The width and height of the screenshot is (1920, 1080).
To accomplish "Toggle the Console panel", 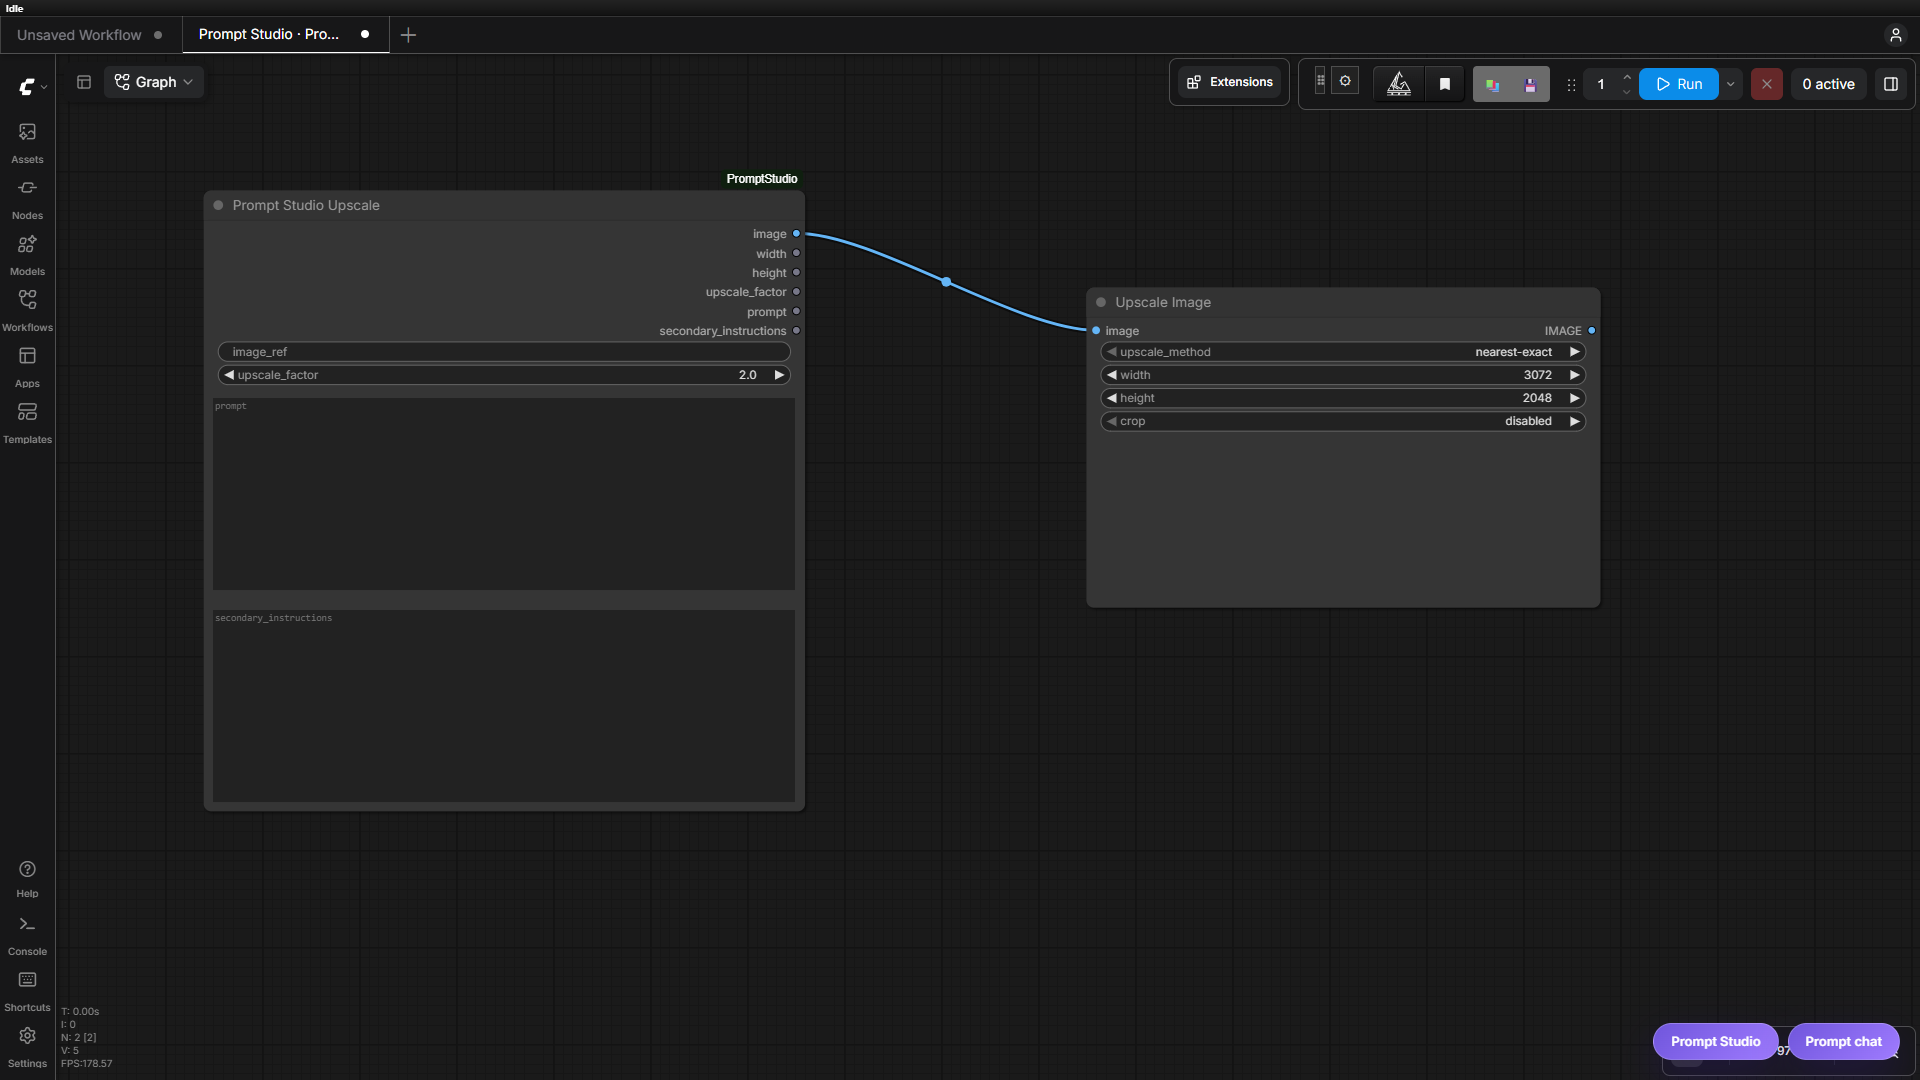I will [27, 935].
